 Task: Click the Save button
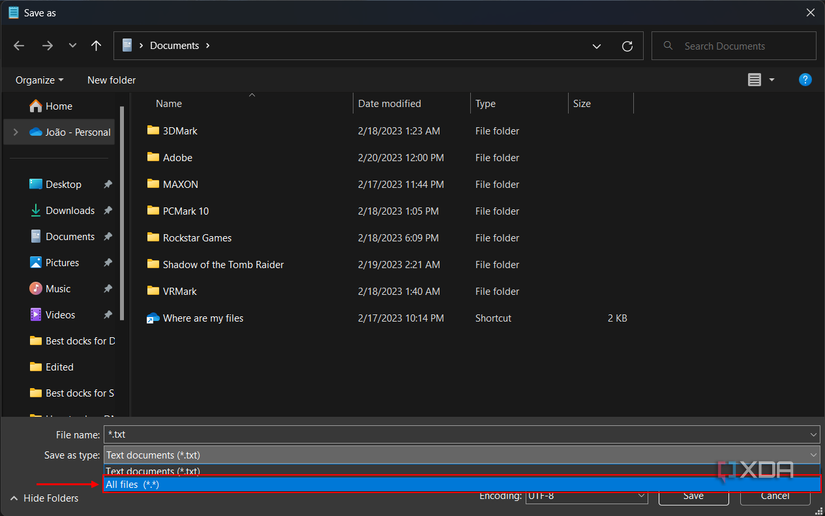coord(693,495)
